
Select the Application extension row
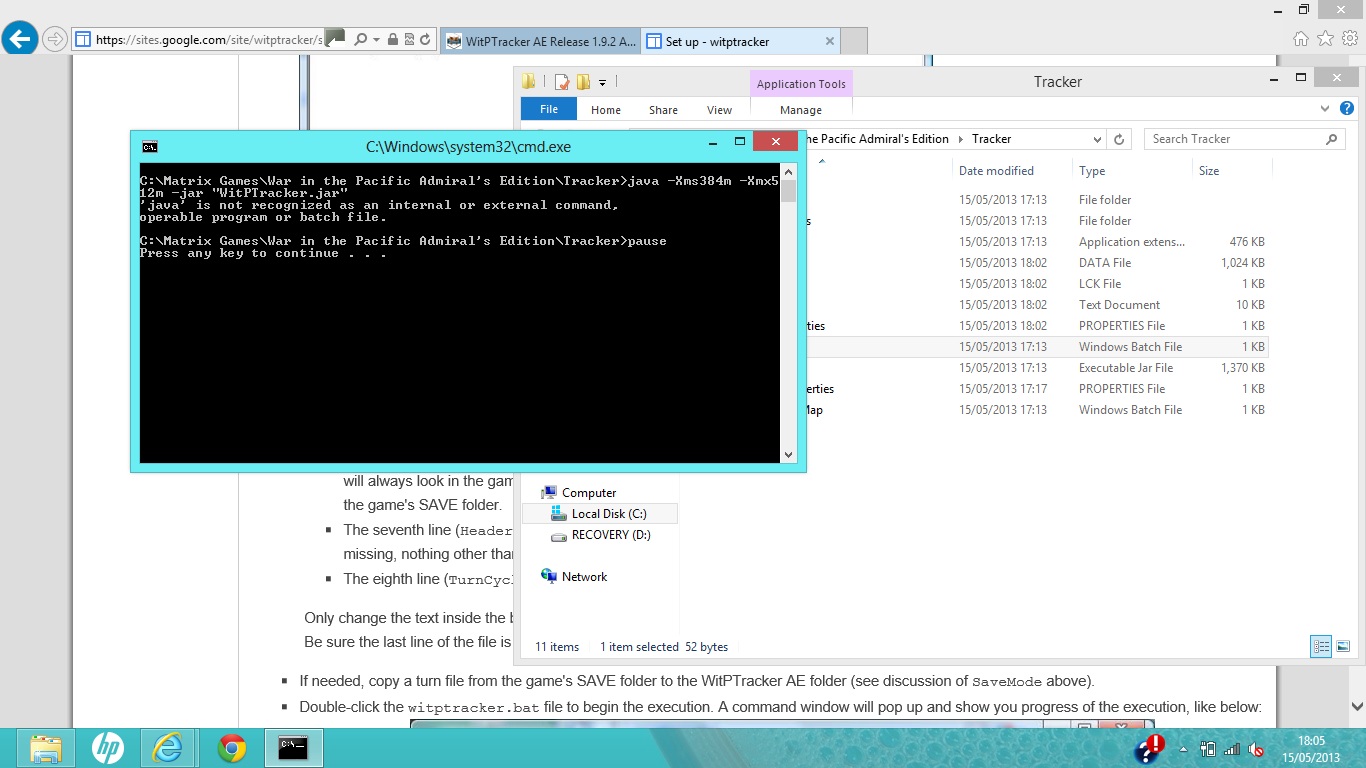(1036, 242)
